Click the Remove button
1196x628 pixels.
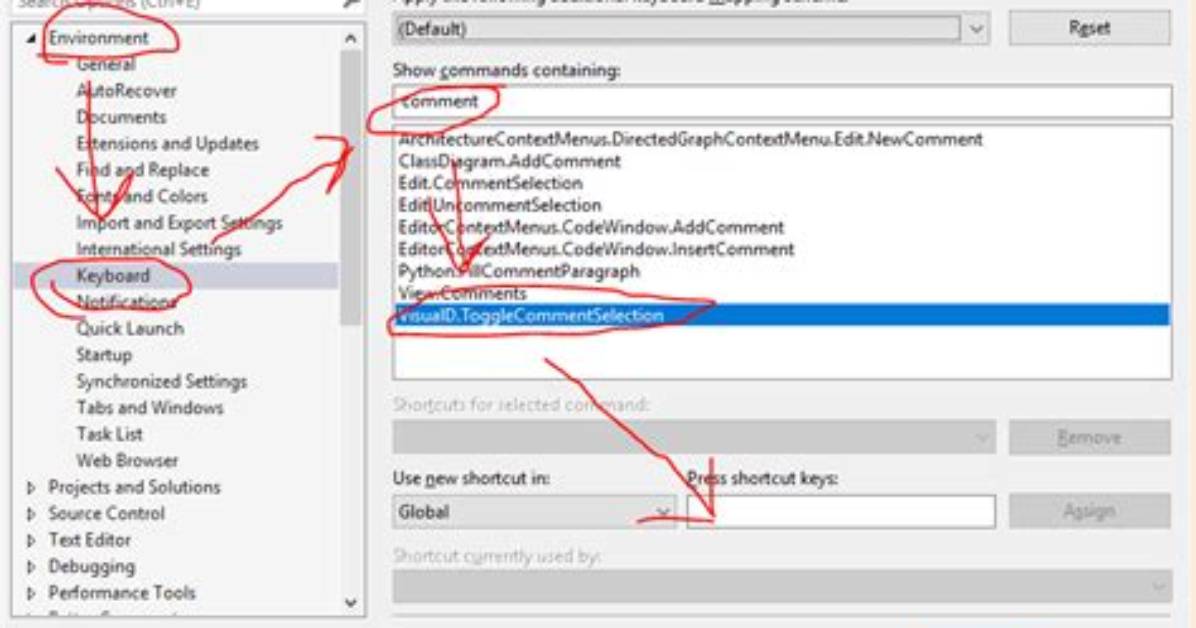(x=1089, y=438)
